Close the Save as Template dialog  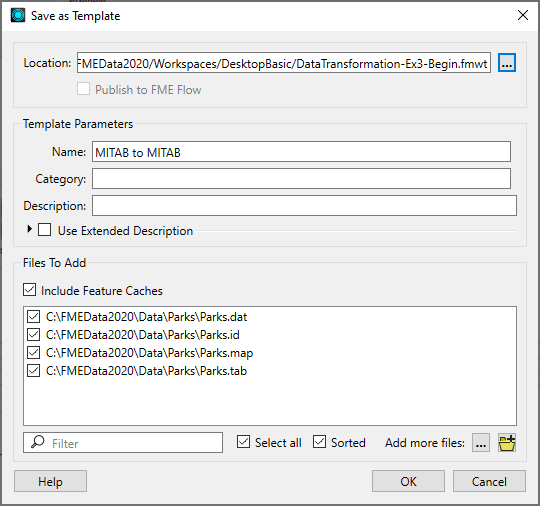523,15
